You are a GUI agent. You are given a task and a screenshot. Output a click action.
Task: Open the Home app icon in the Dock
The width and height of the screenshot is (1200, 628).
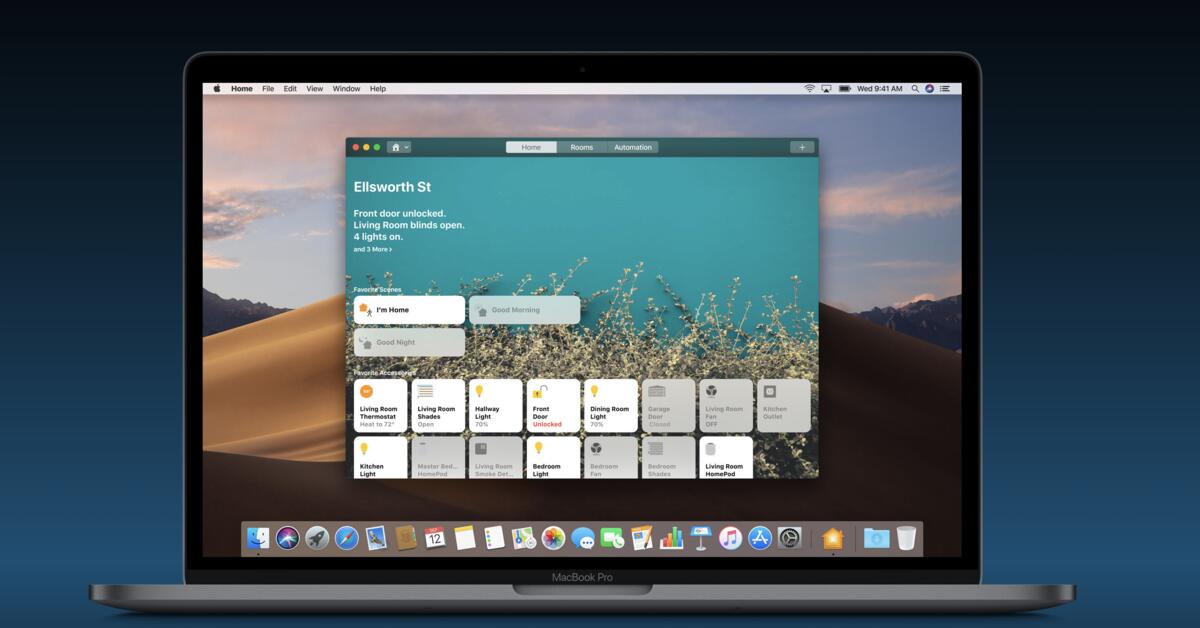(x=833, y=538)
